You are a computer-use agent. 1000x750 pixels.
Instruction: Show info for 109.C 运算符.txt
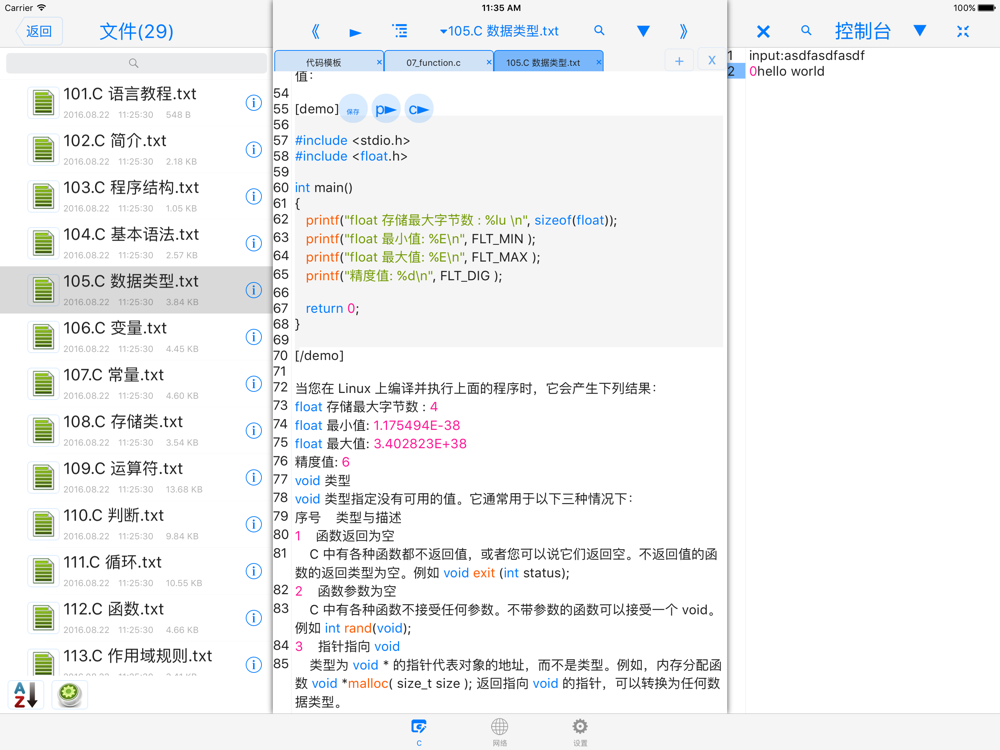(254, 477)
